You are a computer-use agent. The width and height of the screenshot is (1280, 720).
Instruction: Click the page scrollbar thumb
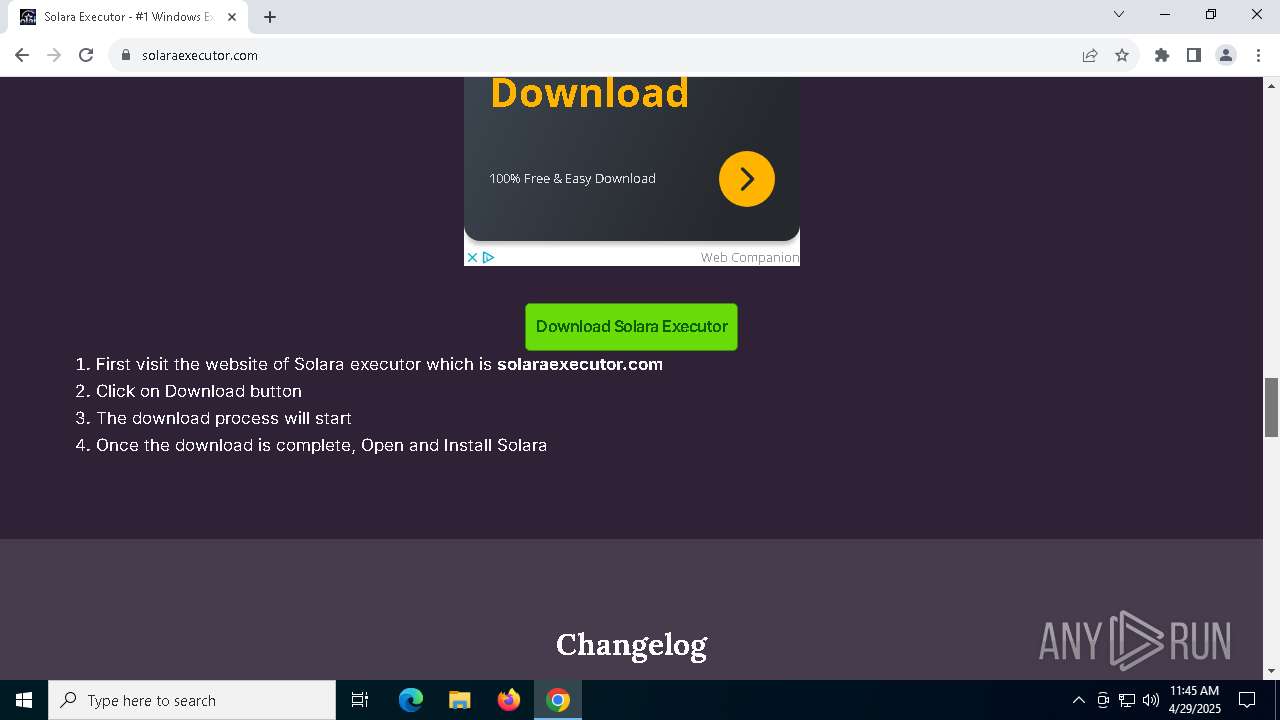pyautogui.click(x=1271, y=407)
